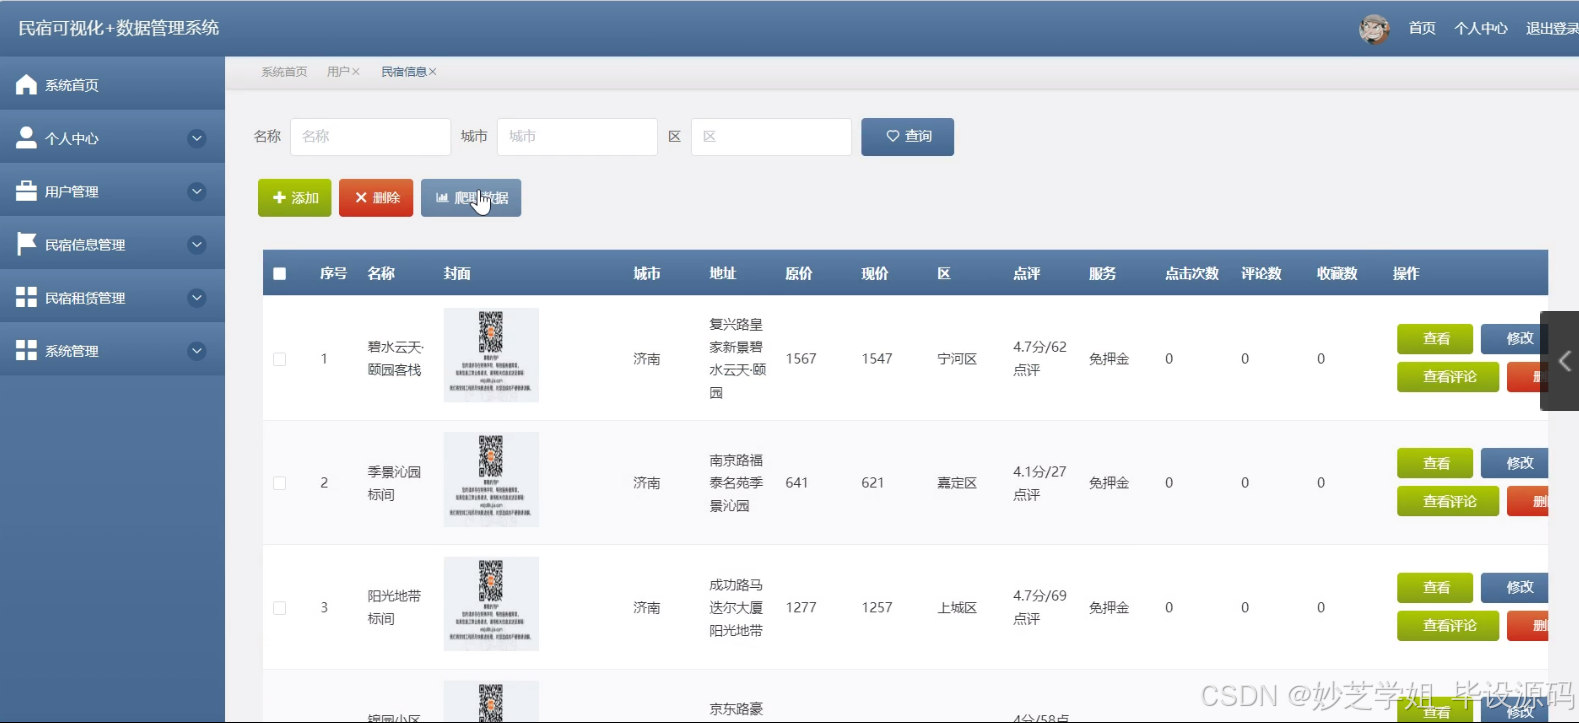This screenshot has height=723, width=1579.
Task: Open the 民宿信息管理 sidebar menu
Action: tap(112, 243)
